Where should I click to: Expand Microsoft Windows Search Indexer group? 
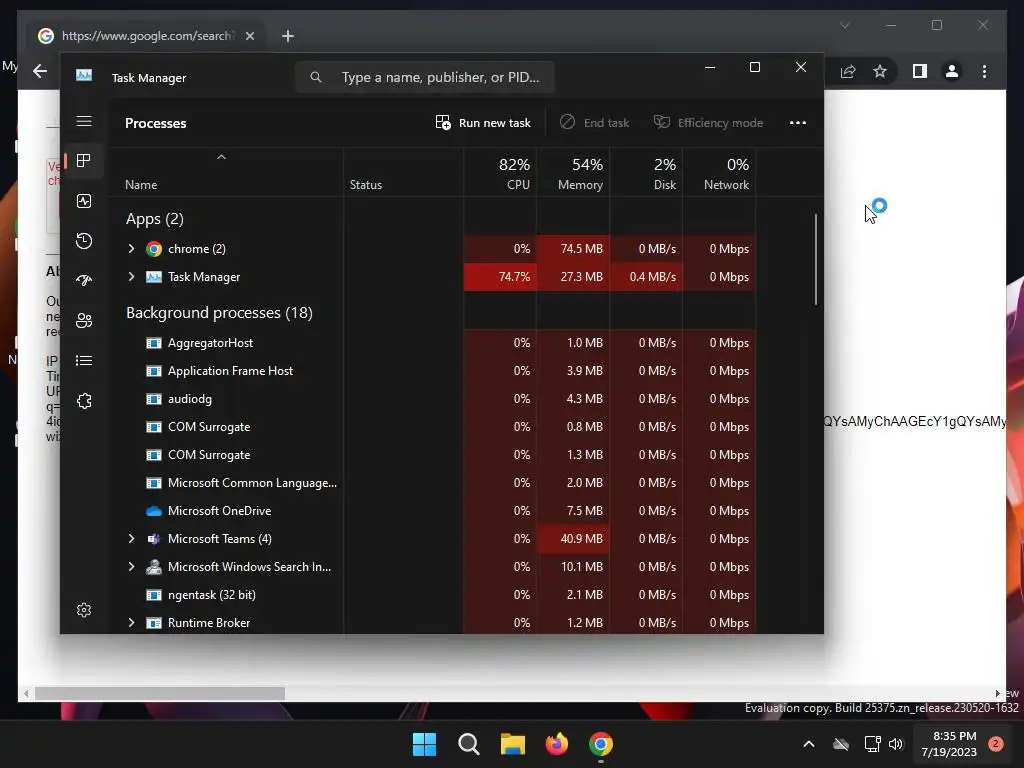point(131,567)
